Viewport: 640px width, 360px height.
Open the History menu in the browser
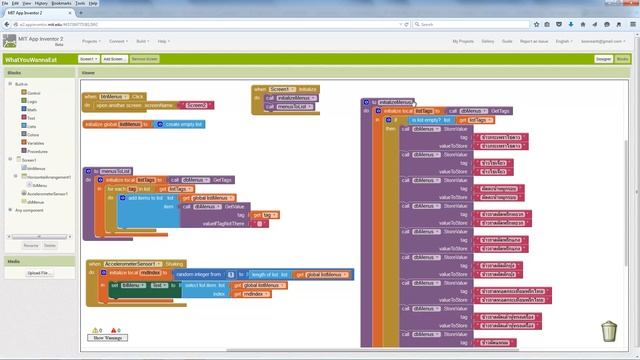[x=41, y=3]
